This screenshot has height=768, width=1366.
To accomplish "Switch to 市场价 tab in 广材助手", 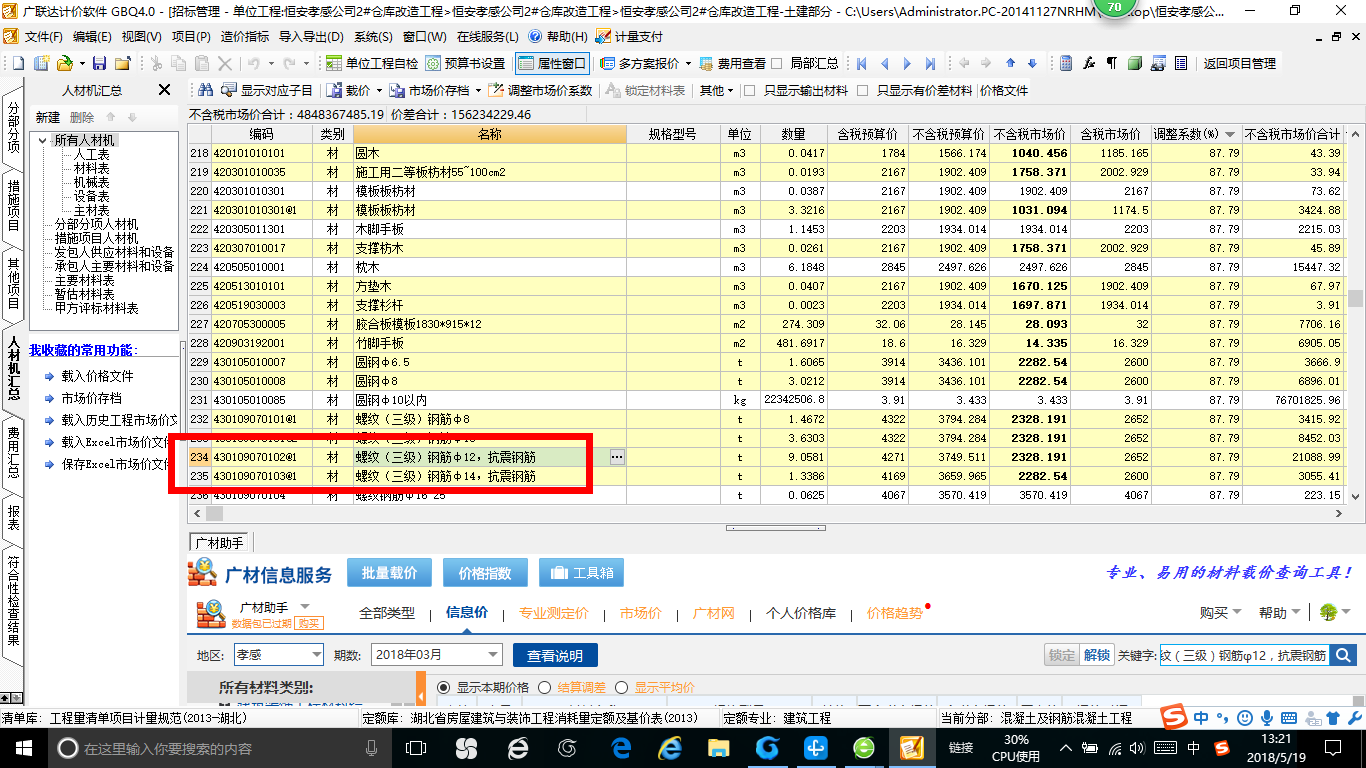I will pyautogui.click(x=641, y=612).
